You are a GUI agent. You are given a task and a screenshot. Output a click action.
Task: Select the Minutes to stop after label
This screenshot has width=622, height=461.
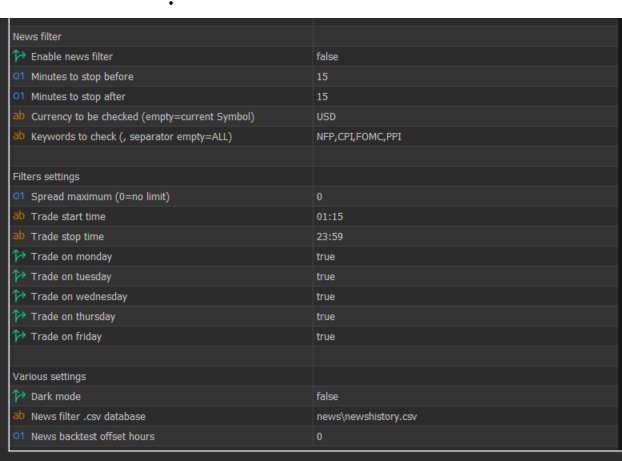pyautogui.click(x=78, y=97)
